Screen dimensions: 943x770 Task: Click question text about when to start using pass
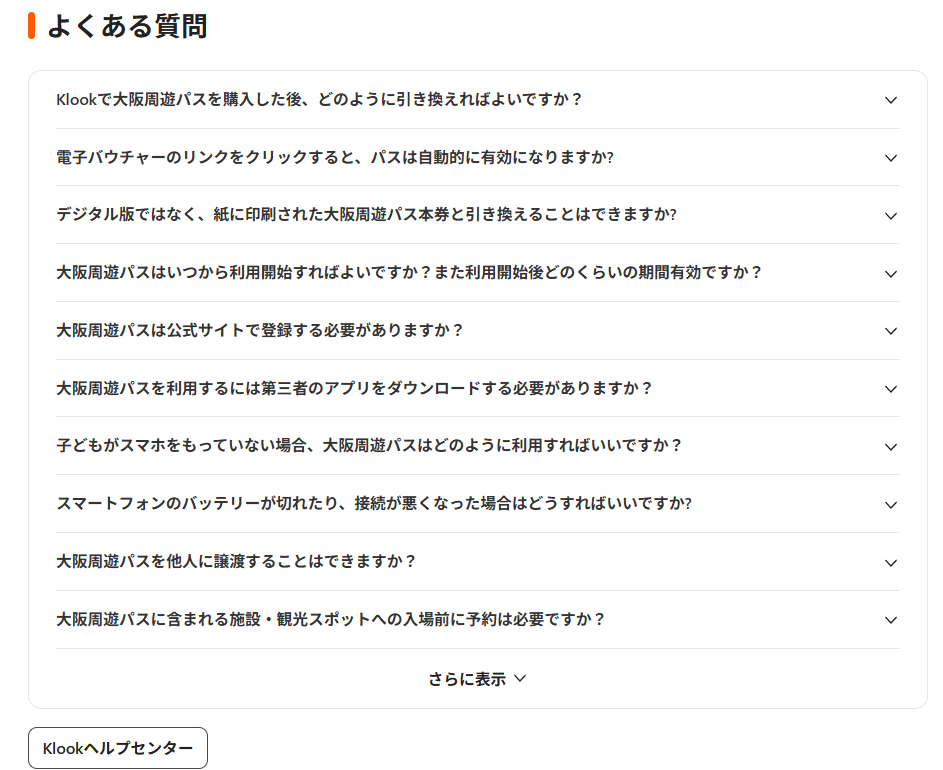pyautogui.click(x=409, y=273)
